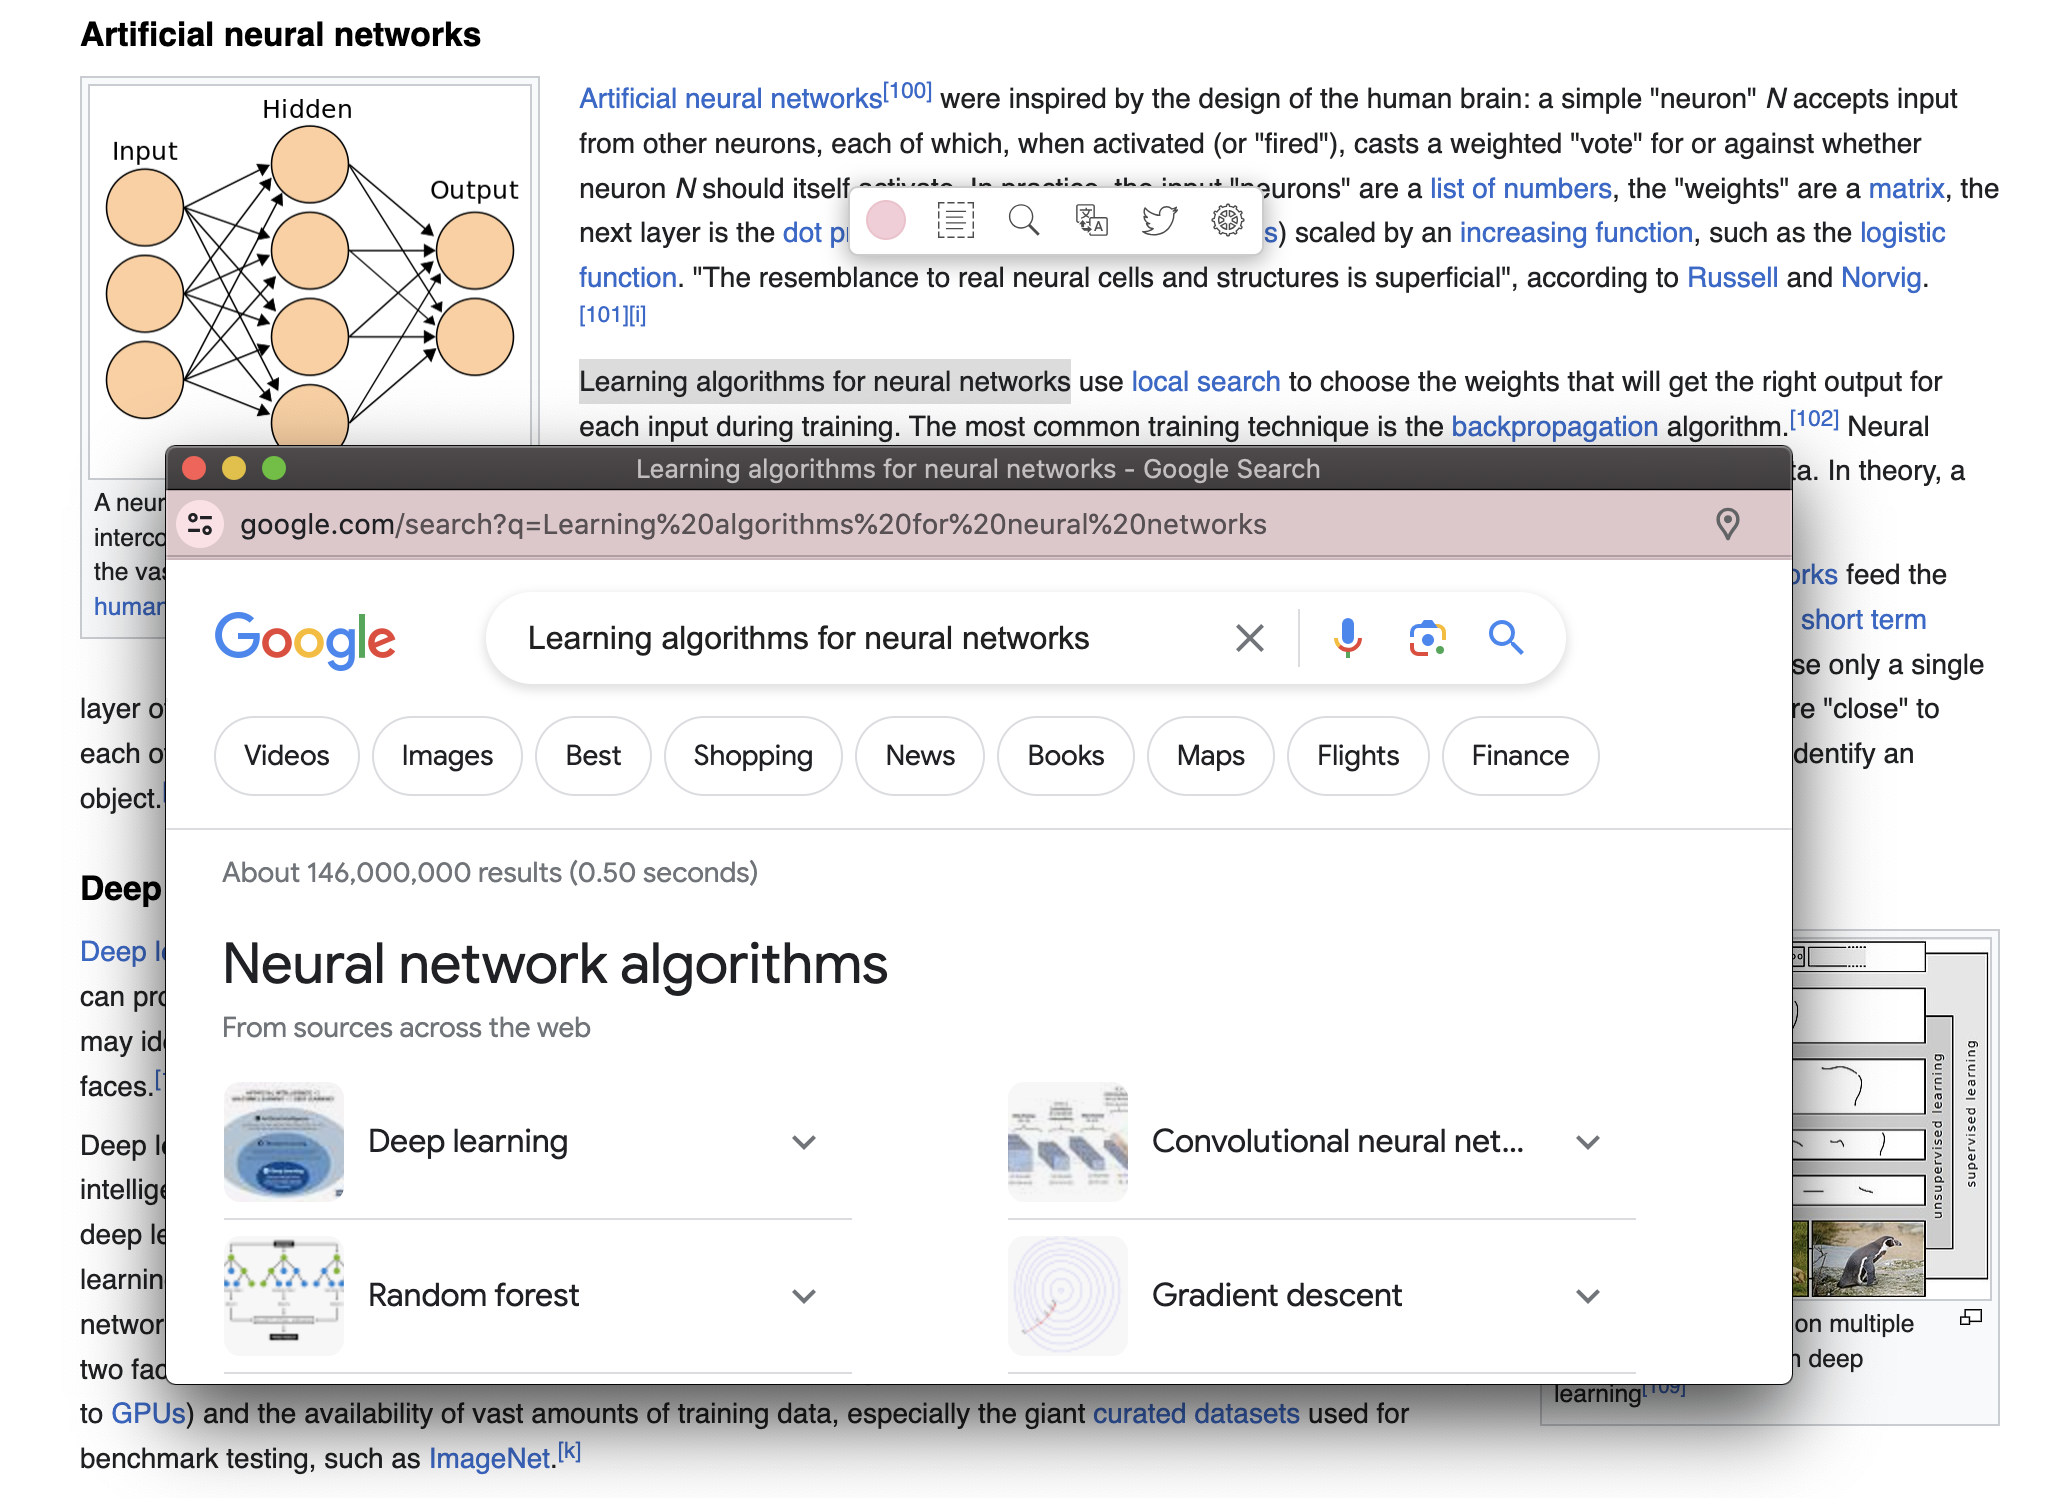
Task: Open the curated datasets link
Action: 1196,1414
